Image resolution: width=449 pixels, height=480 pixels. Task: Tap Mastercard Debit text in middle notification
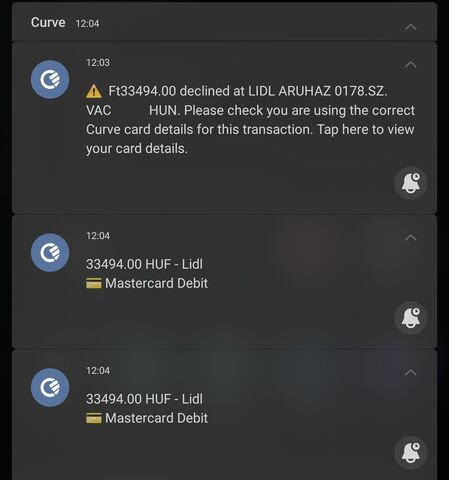click(156, 283)
